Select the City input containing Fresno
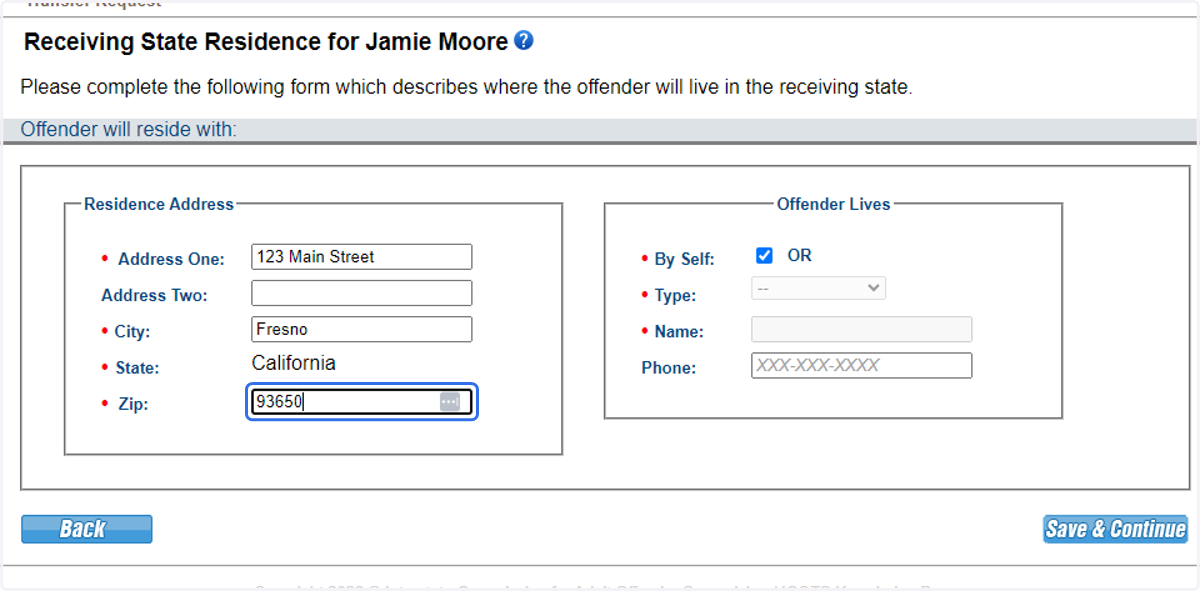 tap(361, 329)
